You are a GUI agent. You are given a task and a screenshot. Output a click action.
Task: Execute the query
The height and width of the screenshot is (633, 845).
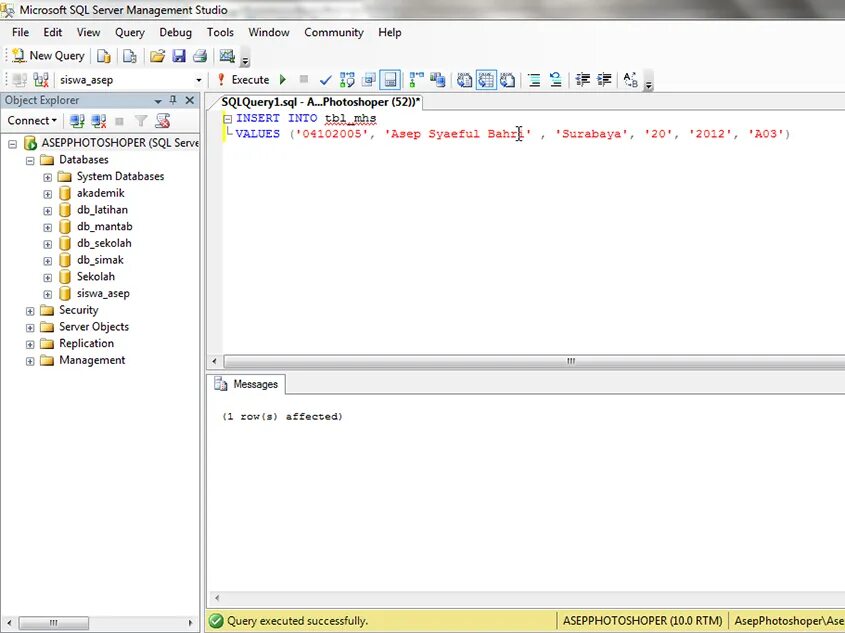pos(243,80)
